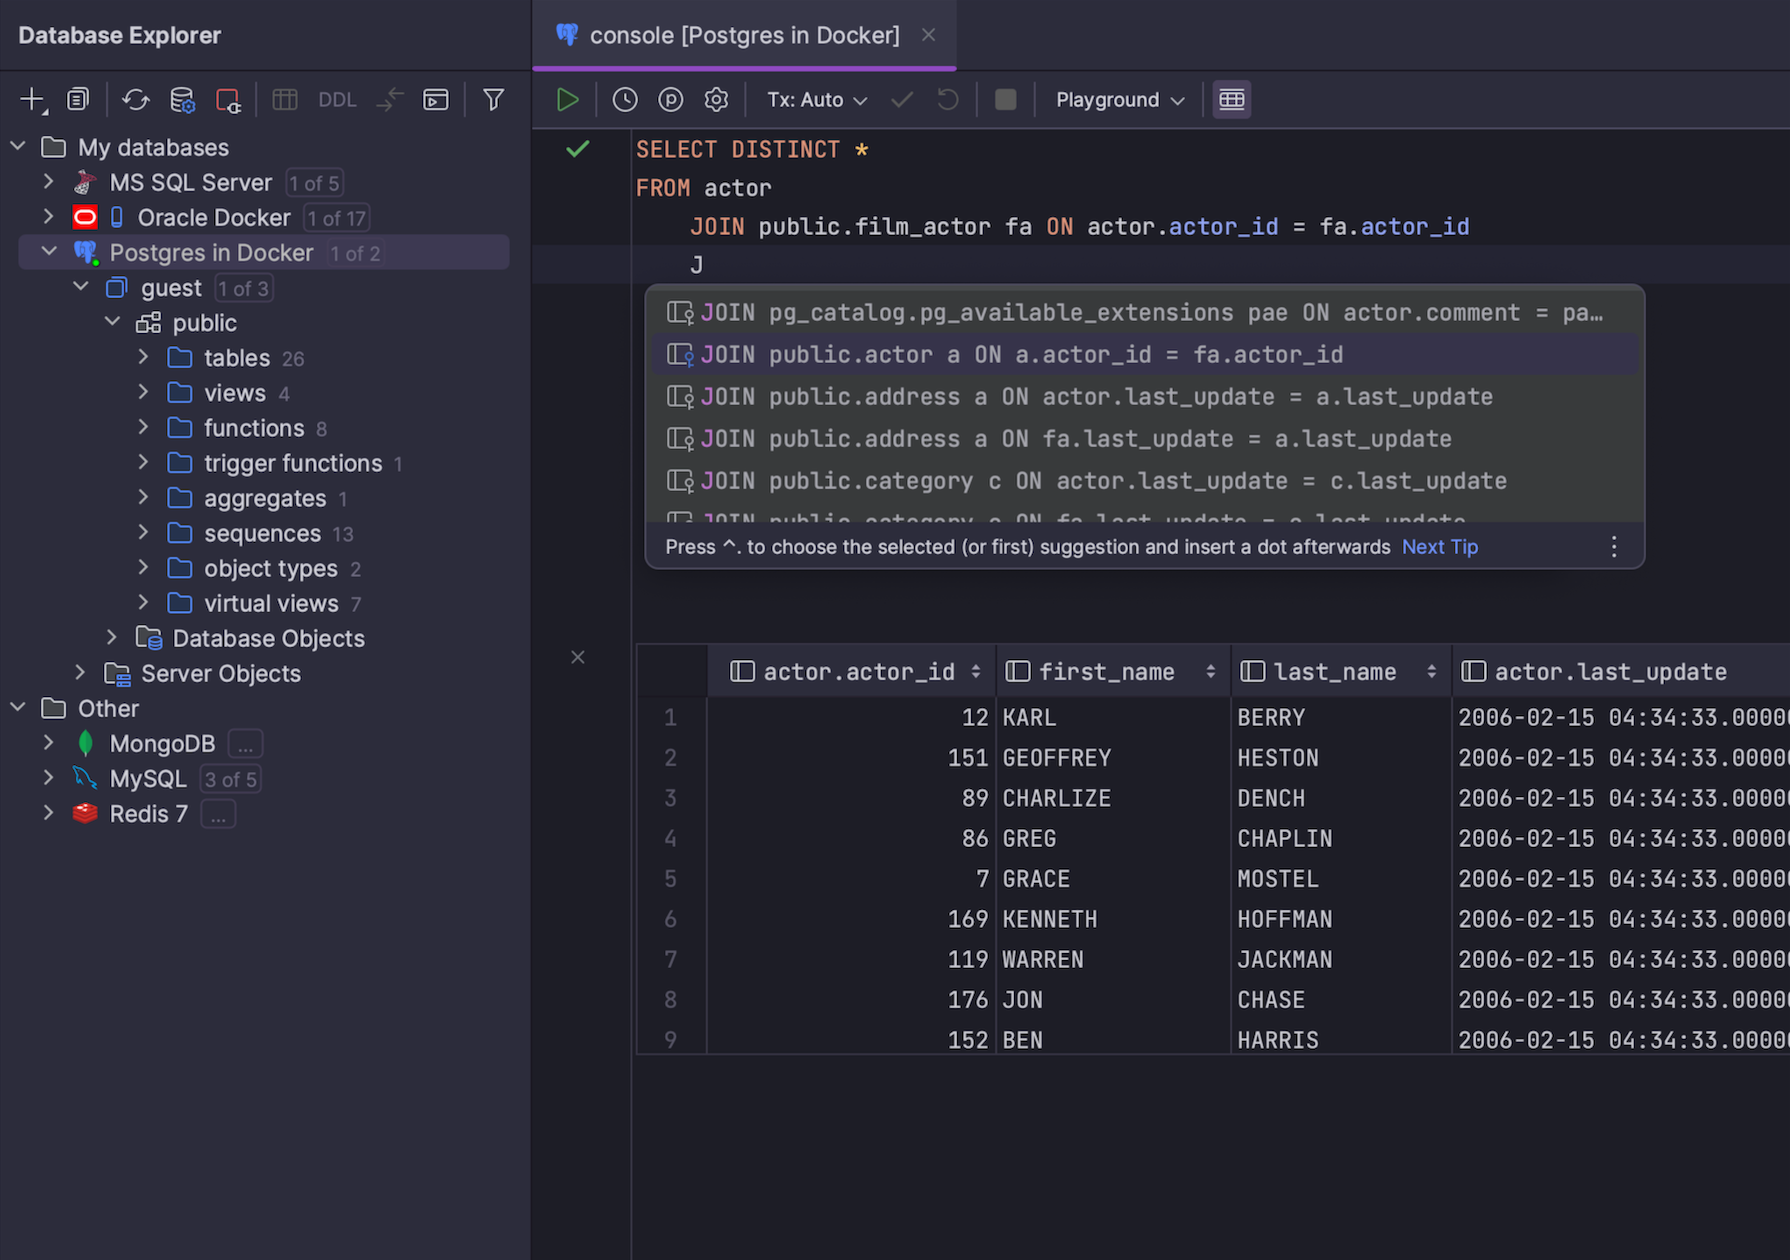Open the Playground dropdown menu
The width and height of the screenshot is (1790, 1260).
1117,99
